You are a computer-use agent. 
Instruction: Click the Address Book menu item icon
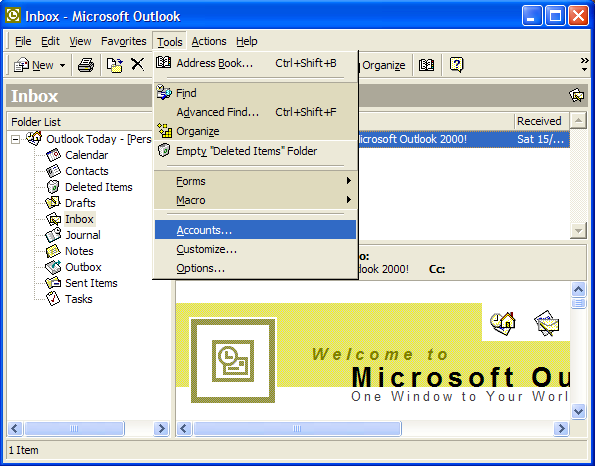click(x=163, y=63)
